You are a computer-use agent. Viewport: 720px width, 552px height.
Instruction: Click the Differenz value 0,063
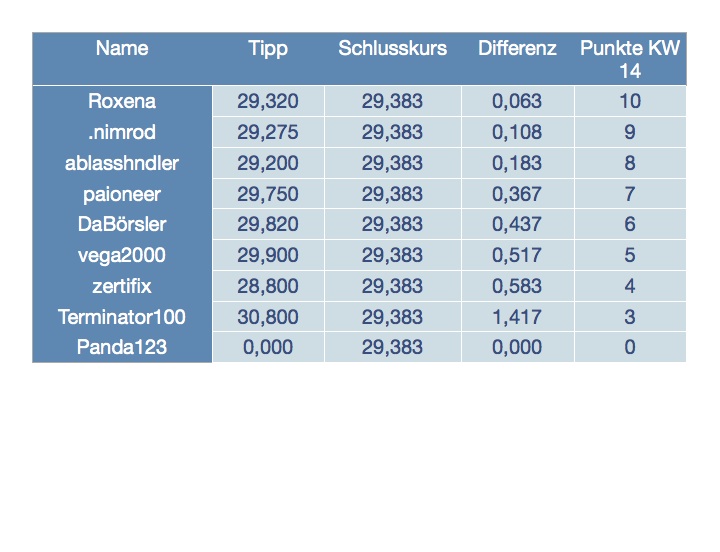517,101
